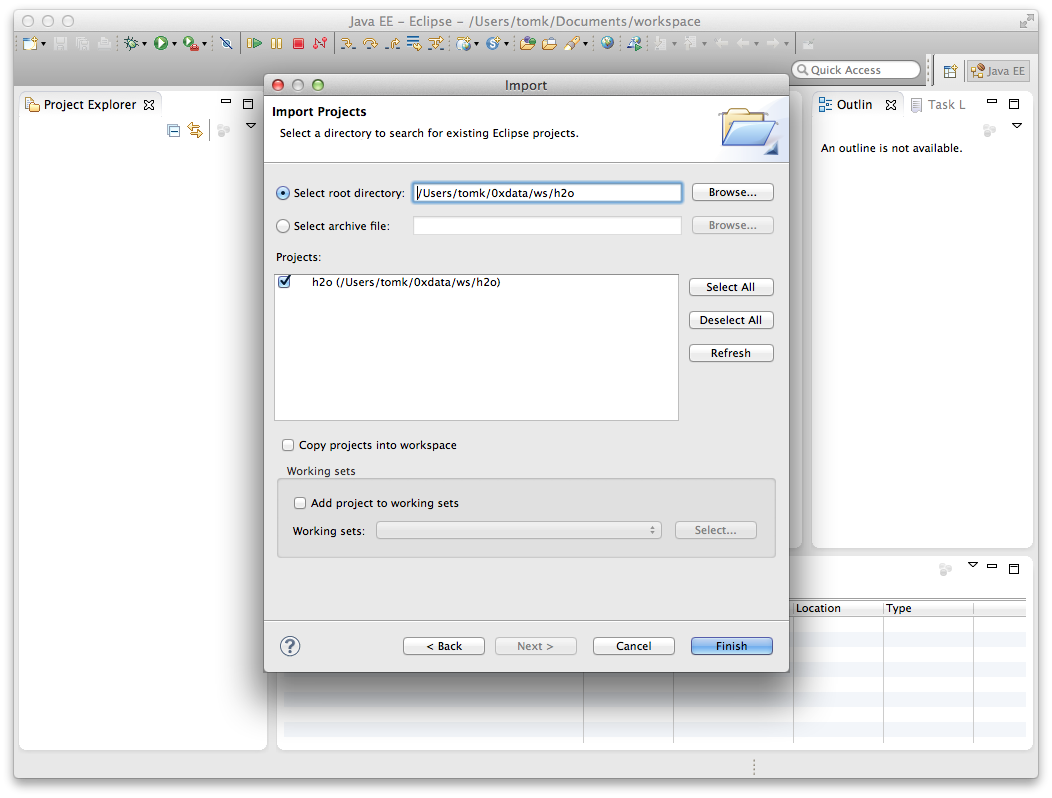This screenshot has height=798, width=1052.
Task: Select the 'Select archive file' radio button
Action: coord(282,225)
